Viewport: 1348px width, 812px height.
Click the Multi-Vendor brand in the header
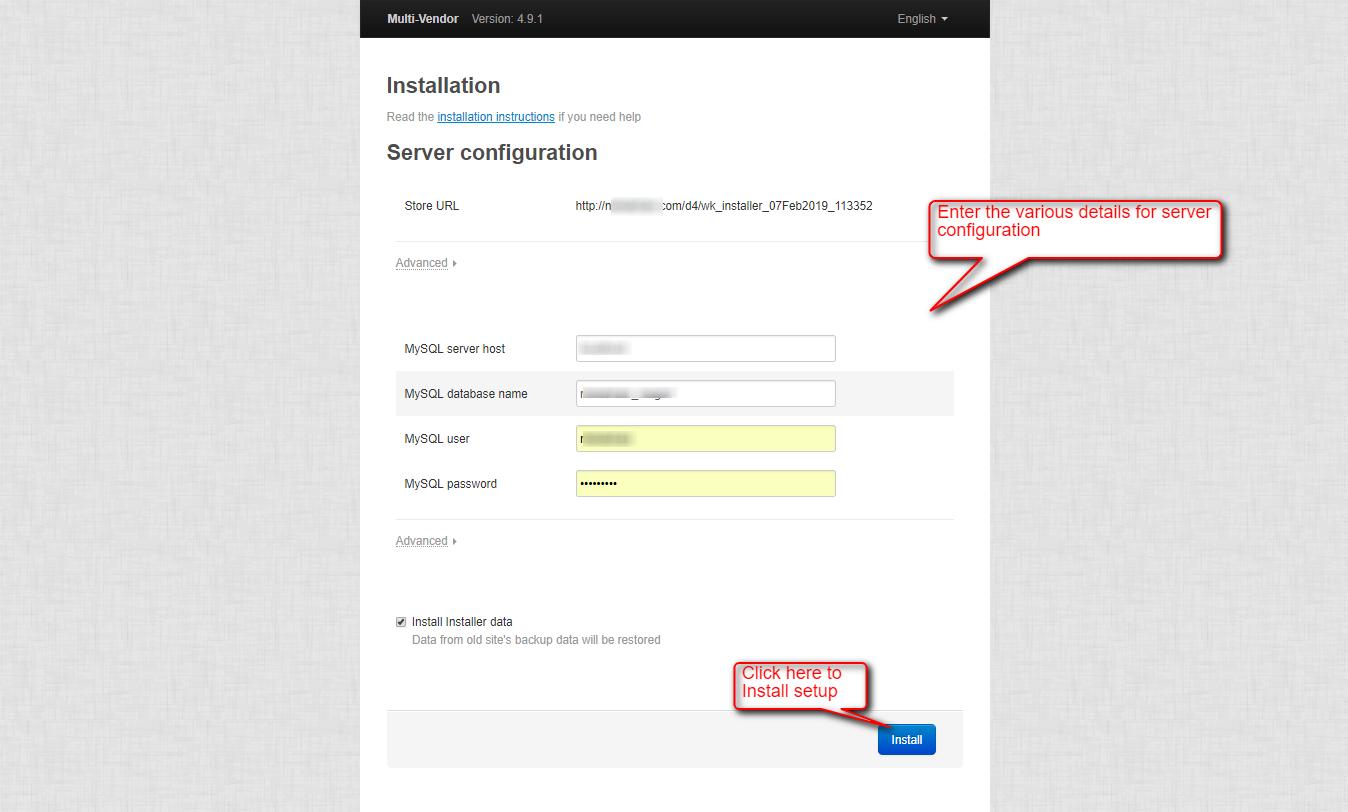pos(422,18)
